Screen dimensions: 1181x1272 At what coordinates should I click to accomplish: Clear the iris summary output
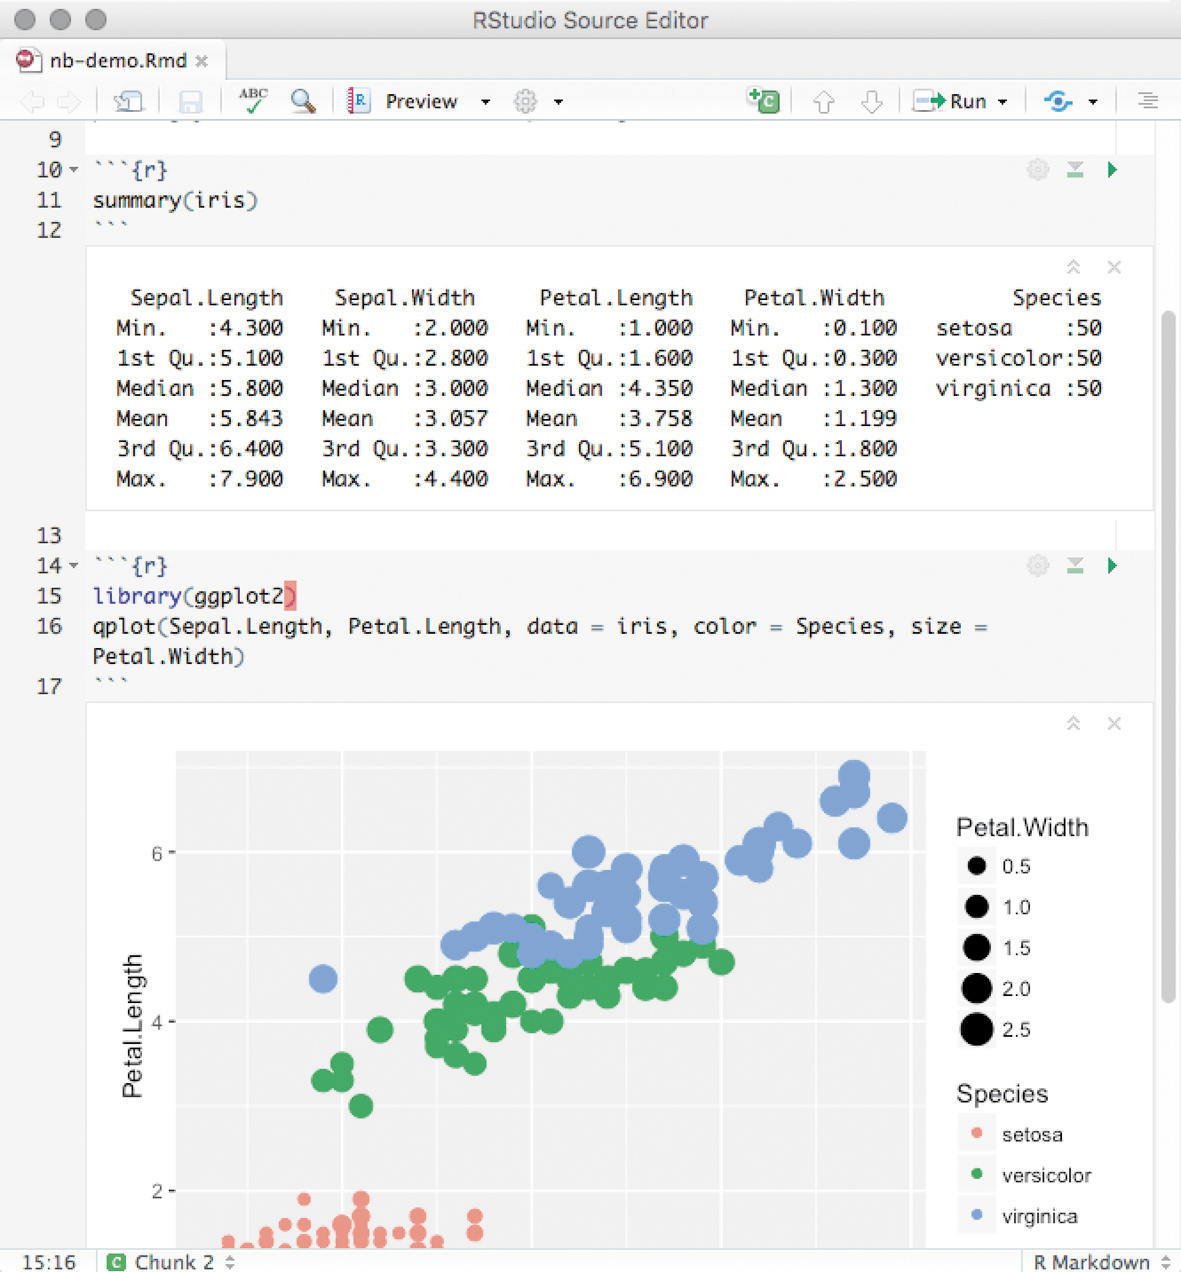click(1114, 267)
